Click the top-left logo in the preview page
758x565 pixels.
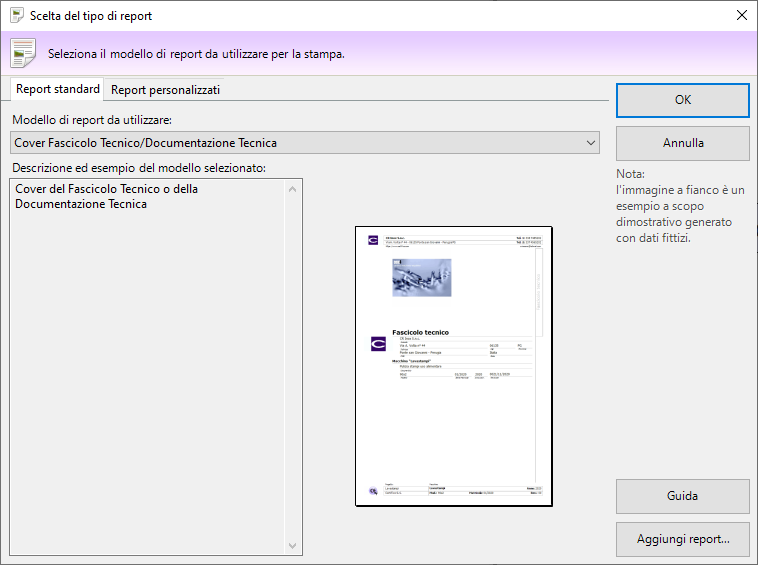pos(373,240)
